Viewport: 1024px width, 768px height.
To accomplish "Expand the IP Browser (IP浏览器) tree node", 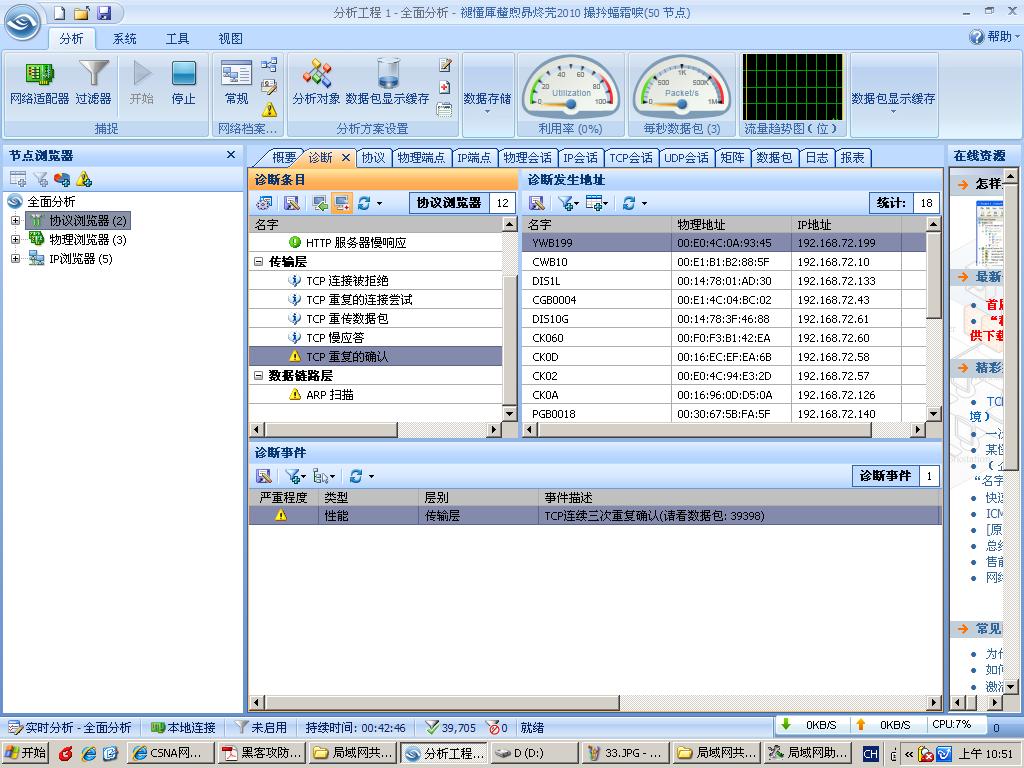I will [x=15, y=259].
